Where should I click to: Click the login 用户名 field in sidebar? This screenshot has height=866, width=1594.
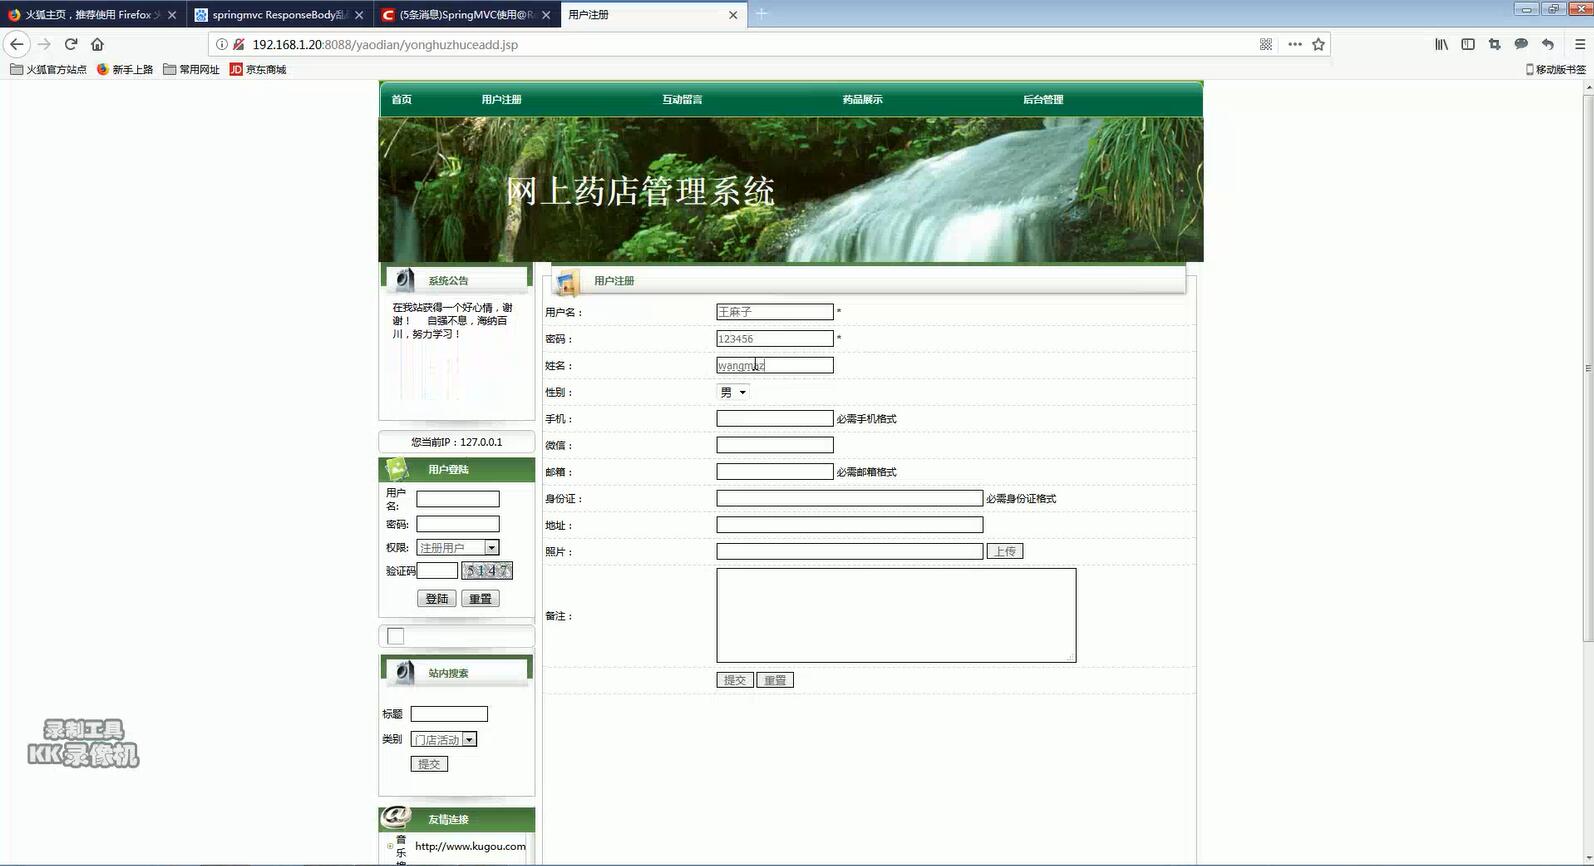click(x=458, y=499)
